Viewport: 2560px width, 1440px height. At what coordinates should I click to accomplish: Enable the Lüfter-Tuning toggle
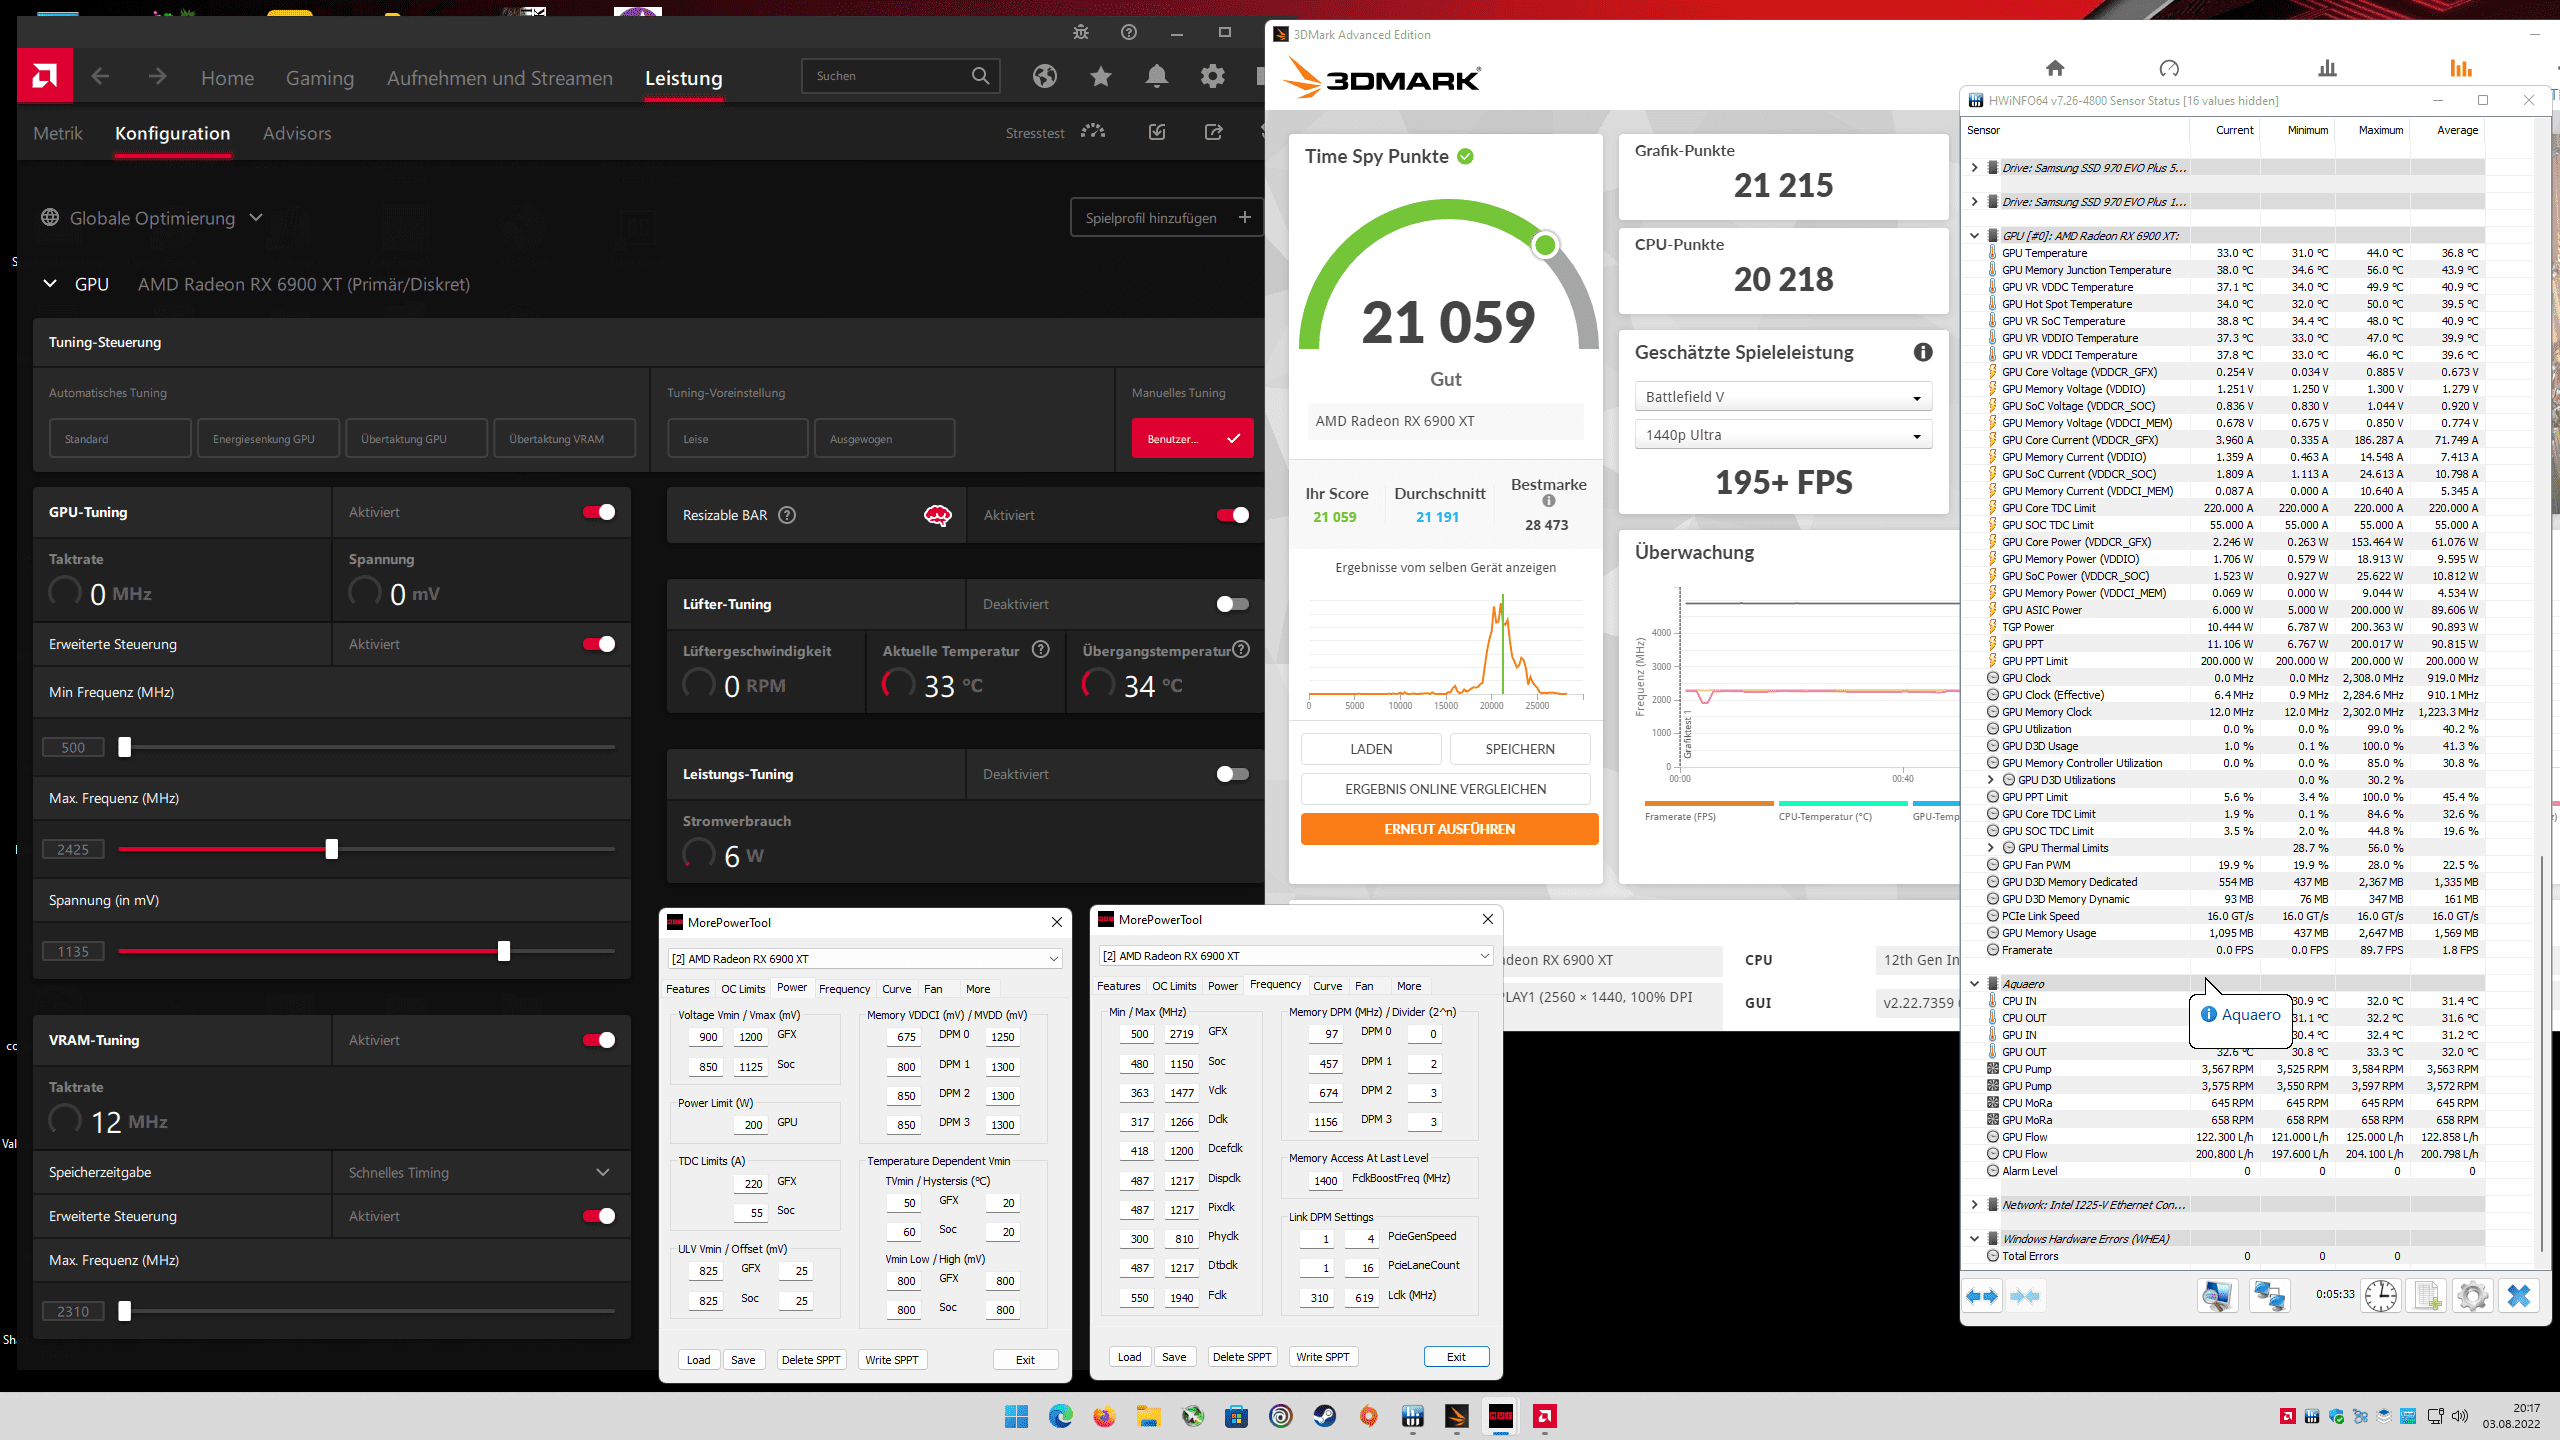pyautogui.click(x=1232, y=604)
